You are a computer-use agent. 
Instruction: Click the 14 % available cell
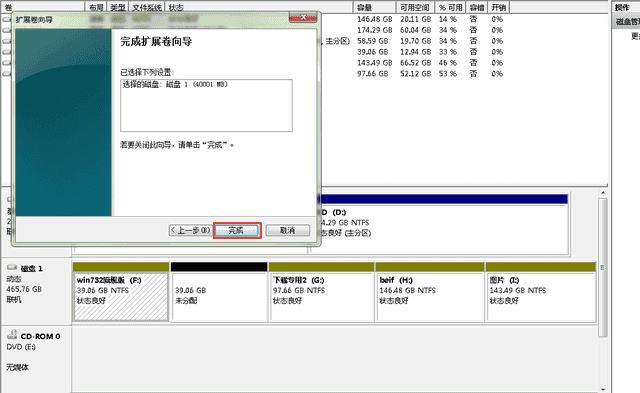tap(448, 19)
